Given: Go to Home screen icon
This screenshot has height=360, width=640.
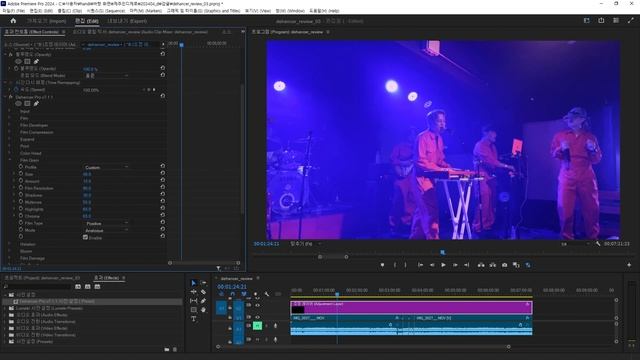Looking at the screenshot, I should pos(13,21).
